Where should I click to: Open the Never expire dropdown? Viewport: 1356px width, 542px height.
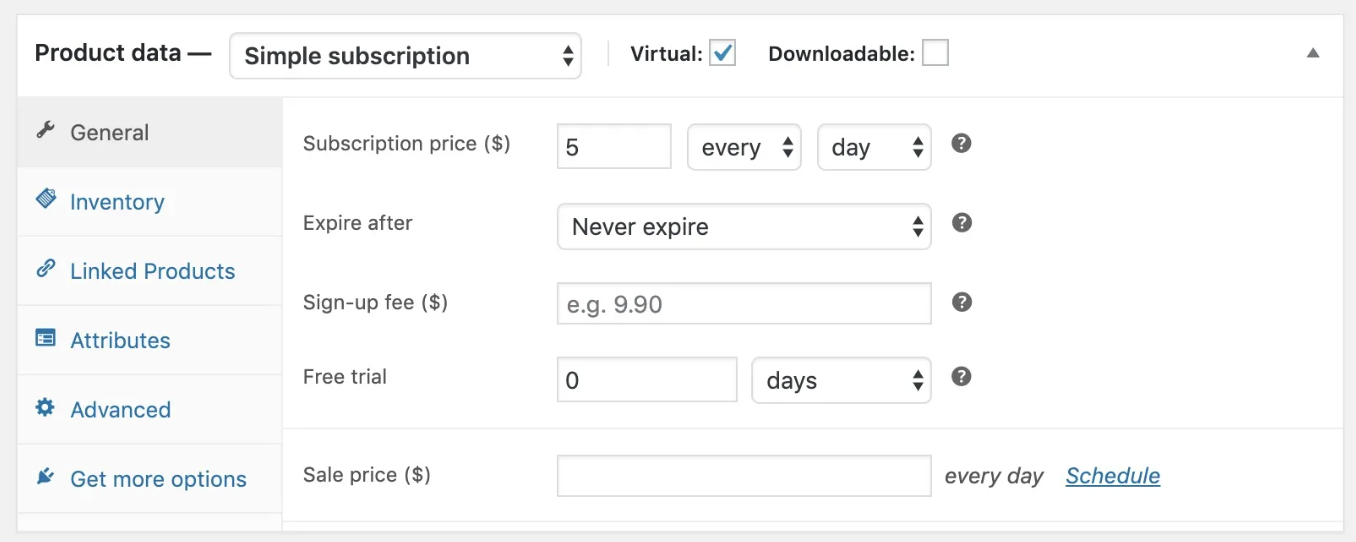743,227
